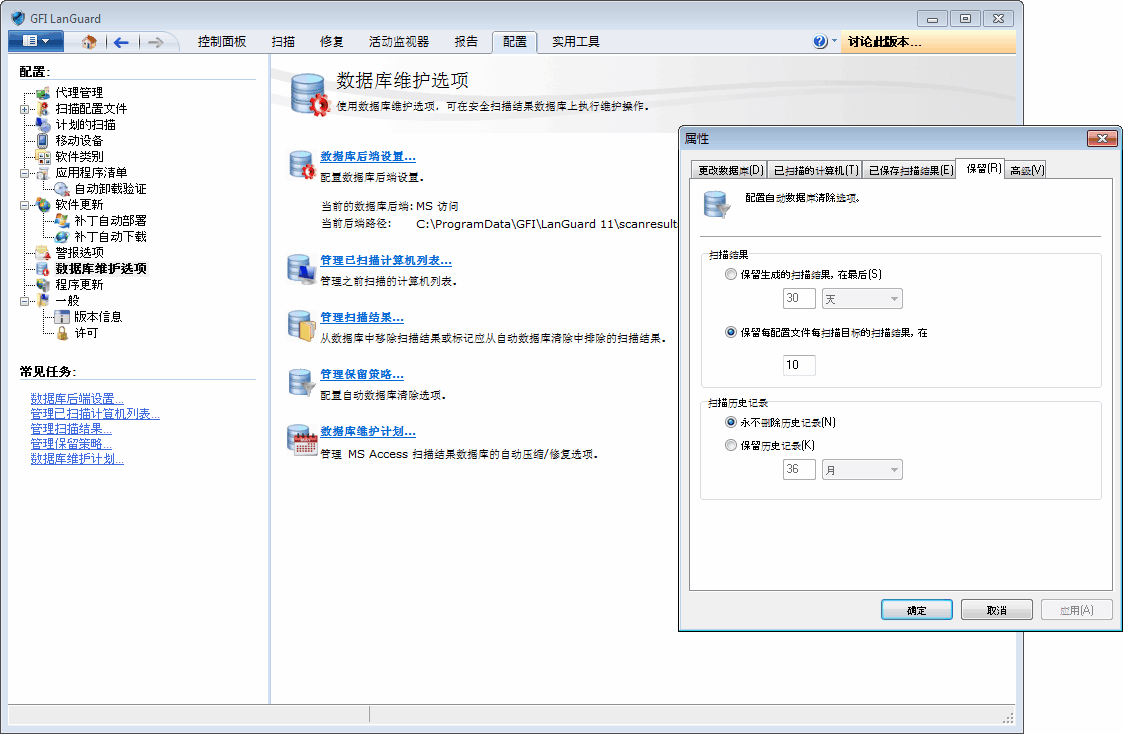Go back with the blue left arrow
The width and height of the screenshot is (1123, 734).
(121, 42)
